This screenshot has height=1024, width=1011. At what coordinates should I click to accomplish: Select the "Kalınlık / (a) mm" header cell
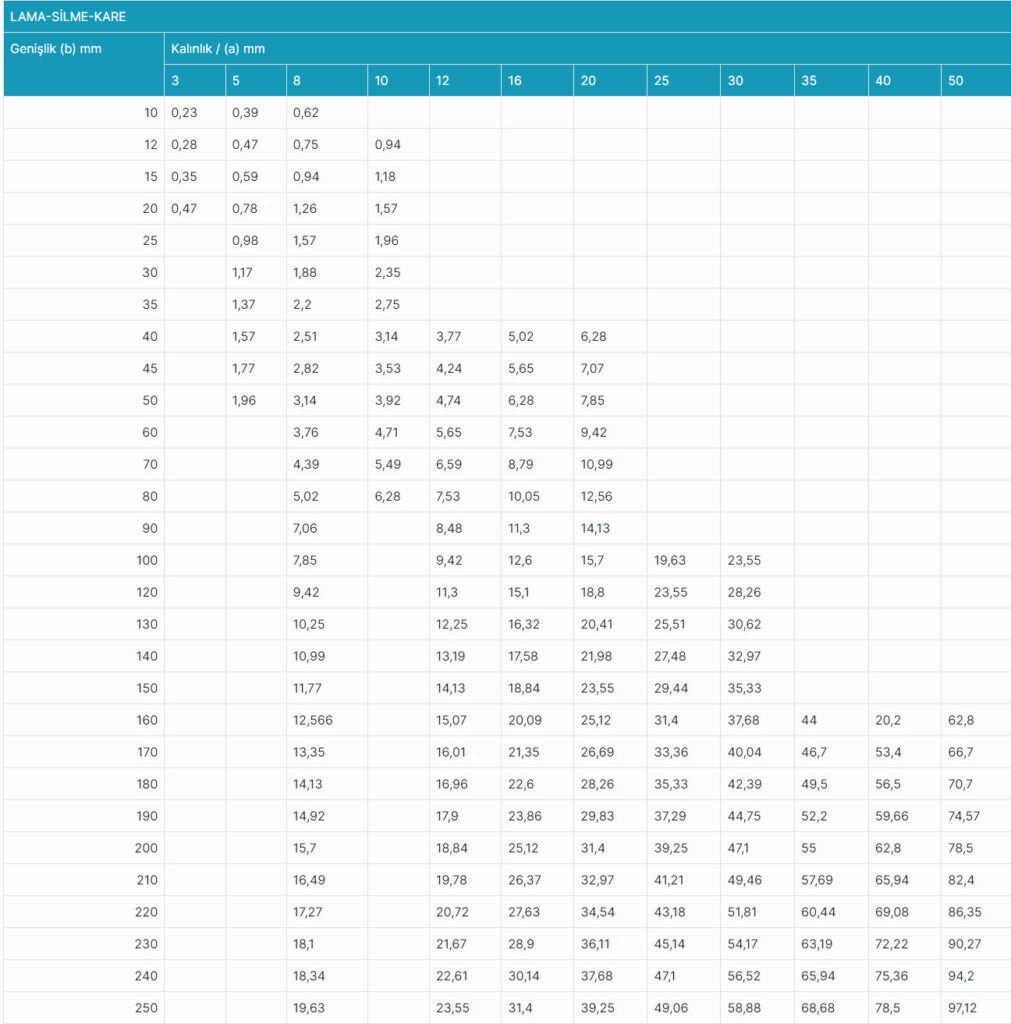218,48
